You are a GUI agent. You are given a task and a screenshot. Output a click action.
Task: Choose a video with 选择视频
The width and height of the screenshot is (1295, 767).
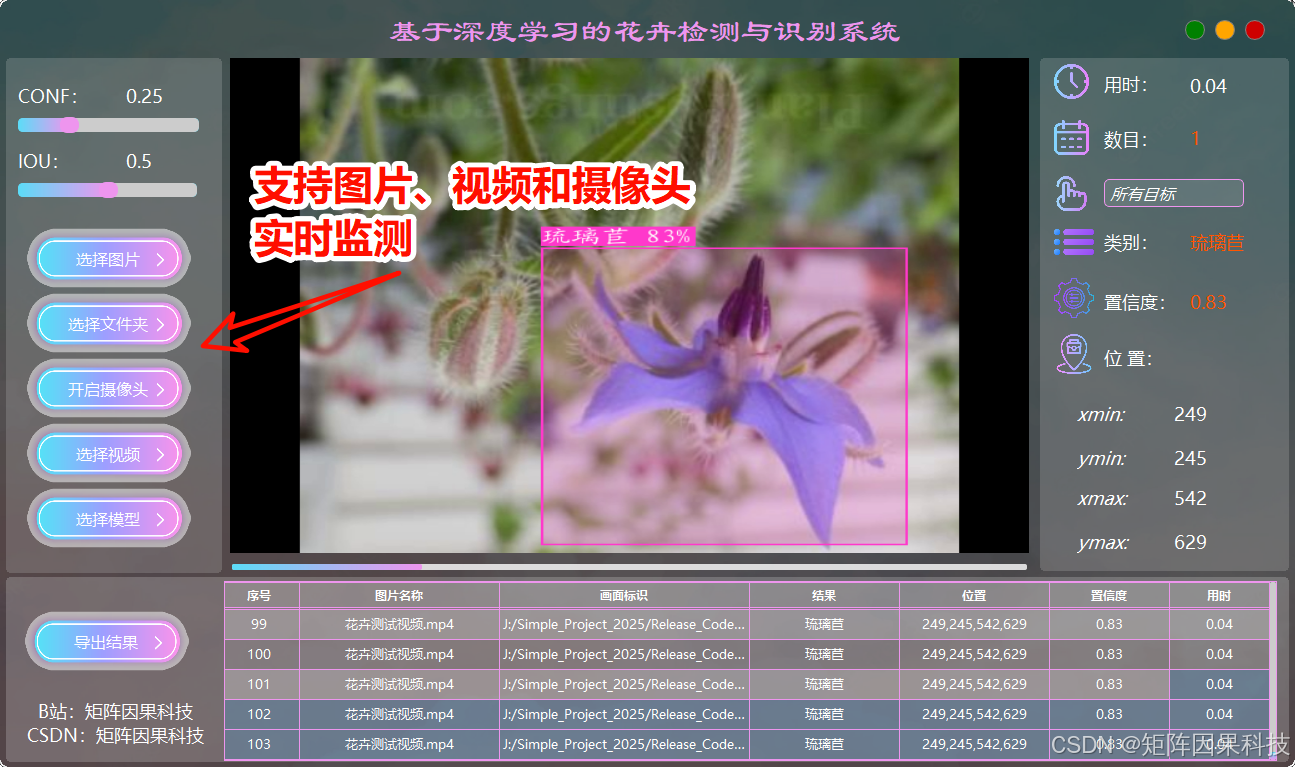click(108, 454)
